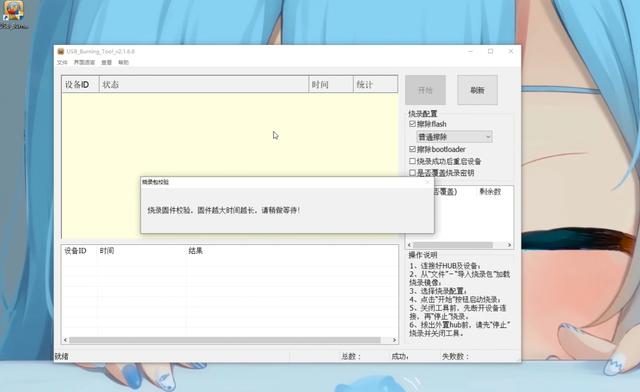Screen dimensions: 640x392
Task: Click the 结果 column header
Action: pos(196,251)
